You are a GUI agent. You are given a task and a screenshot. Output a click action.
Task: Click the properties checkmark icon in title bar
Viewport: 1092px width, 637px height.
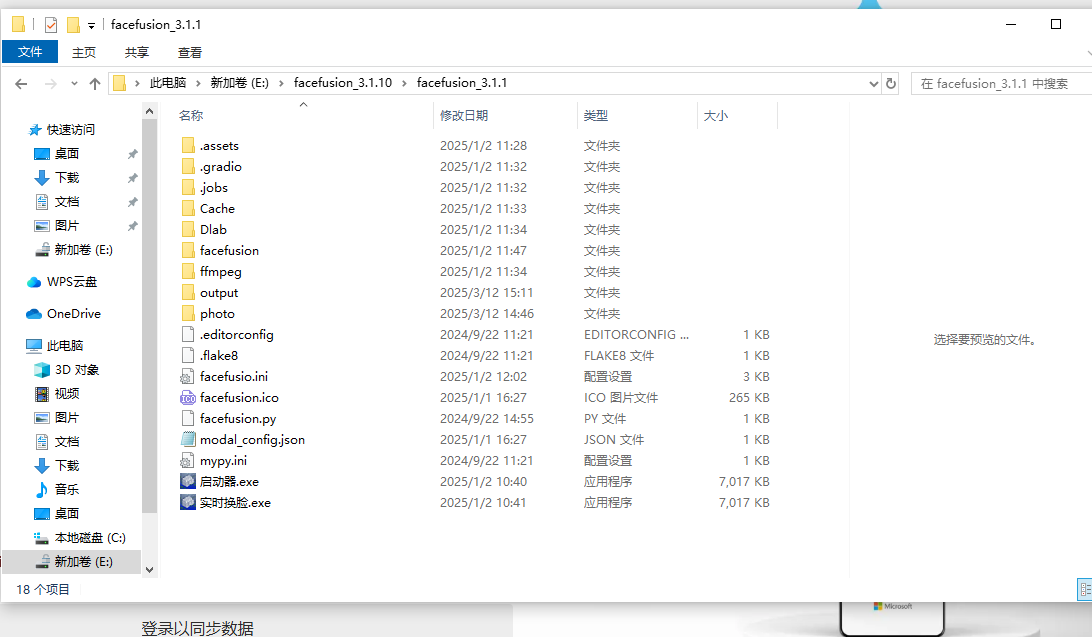pos(51,25)
